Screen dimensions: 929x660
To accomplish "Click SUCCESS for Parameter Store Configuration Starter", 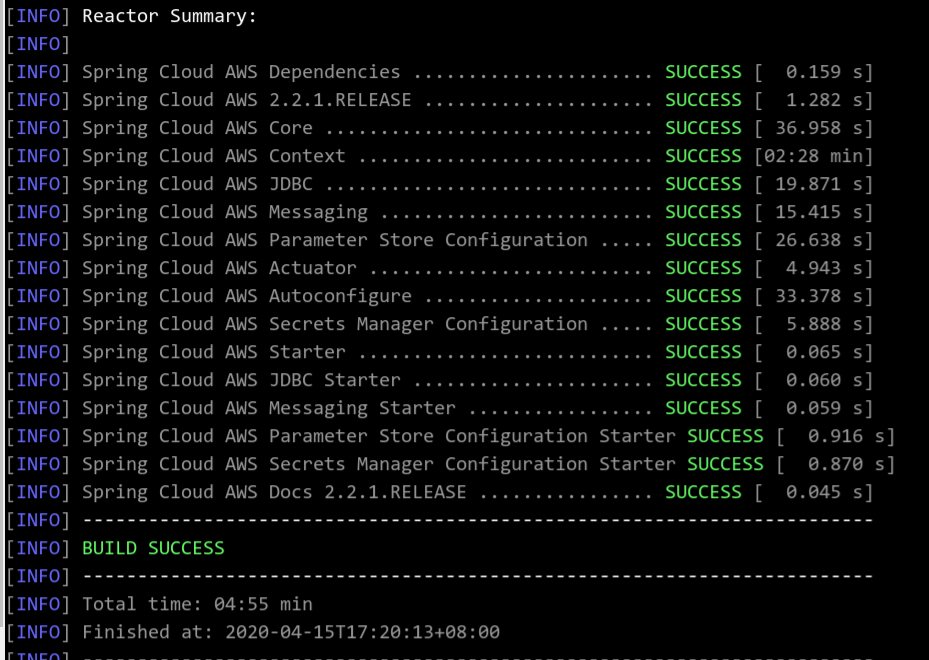I will click(725, 437).
